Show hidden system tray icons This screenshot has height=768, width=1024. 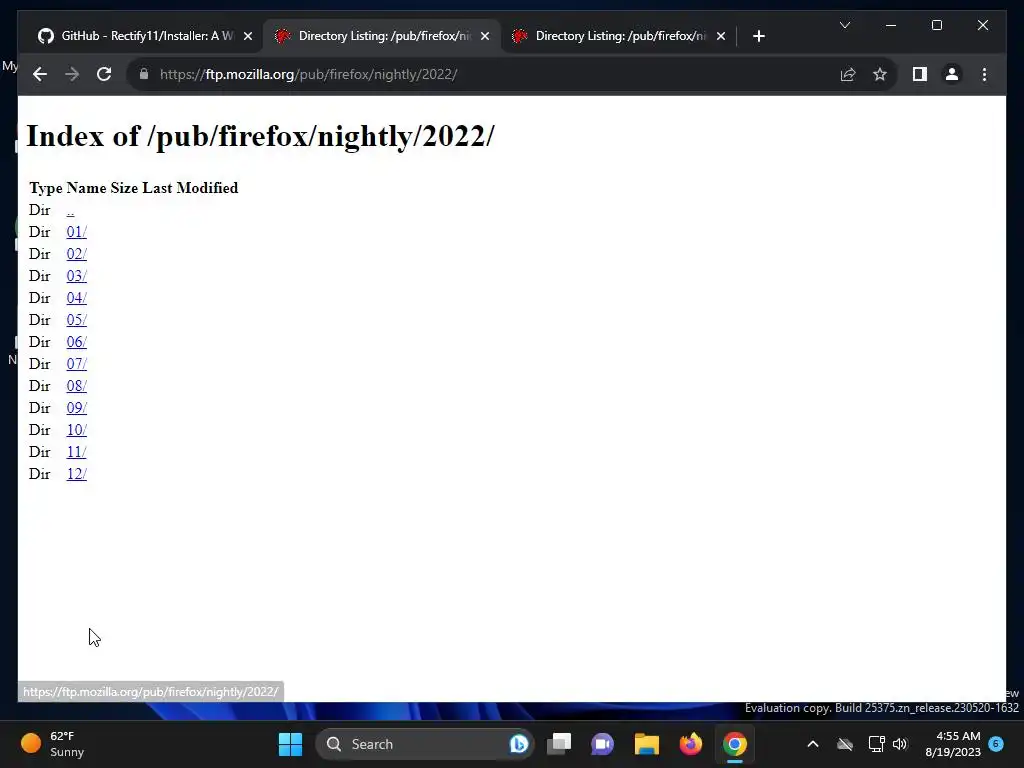click(x=812, y=744)
